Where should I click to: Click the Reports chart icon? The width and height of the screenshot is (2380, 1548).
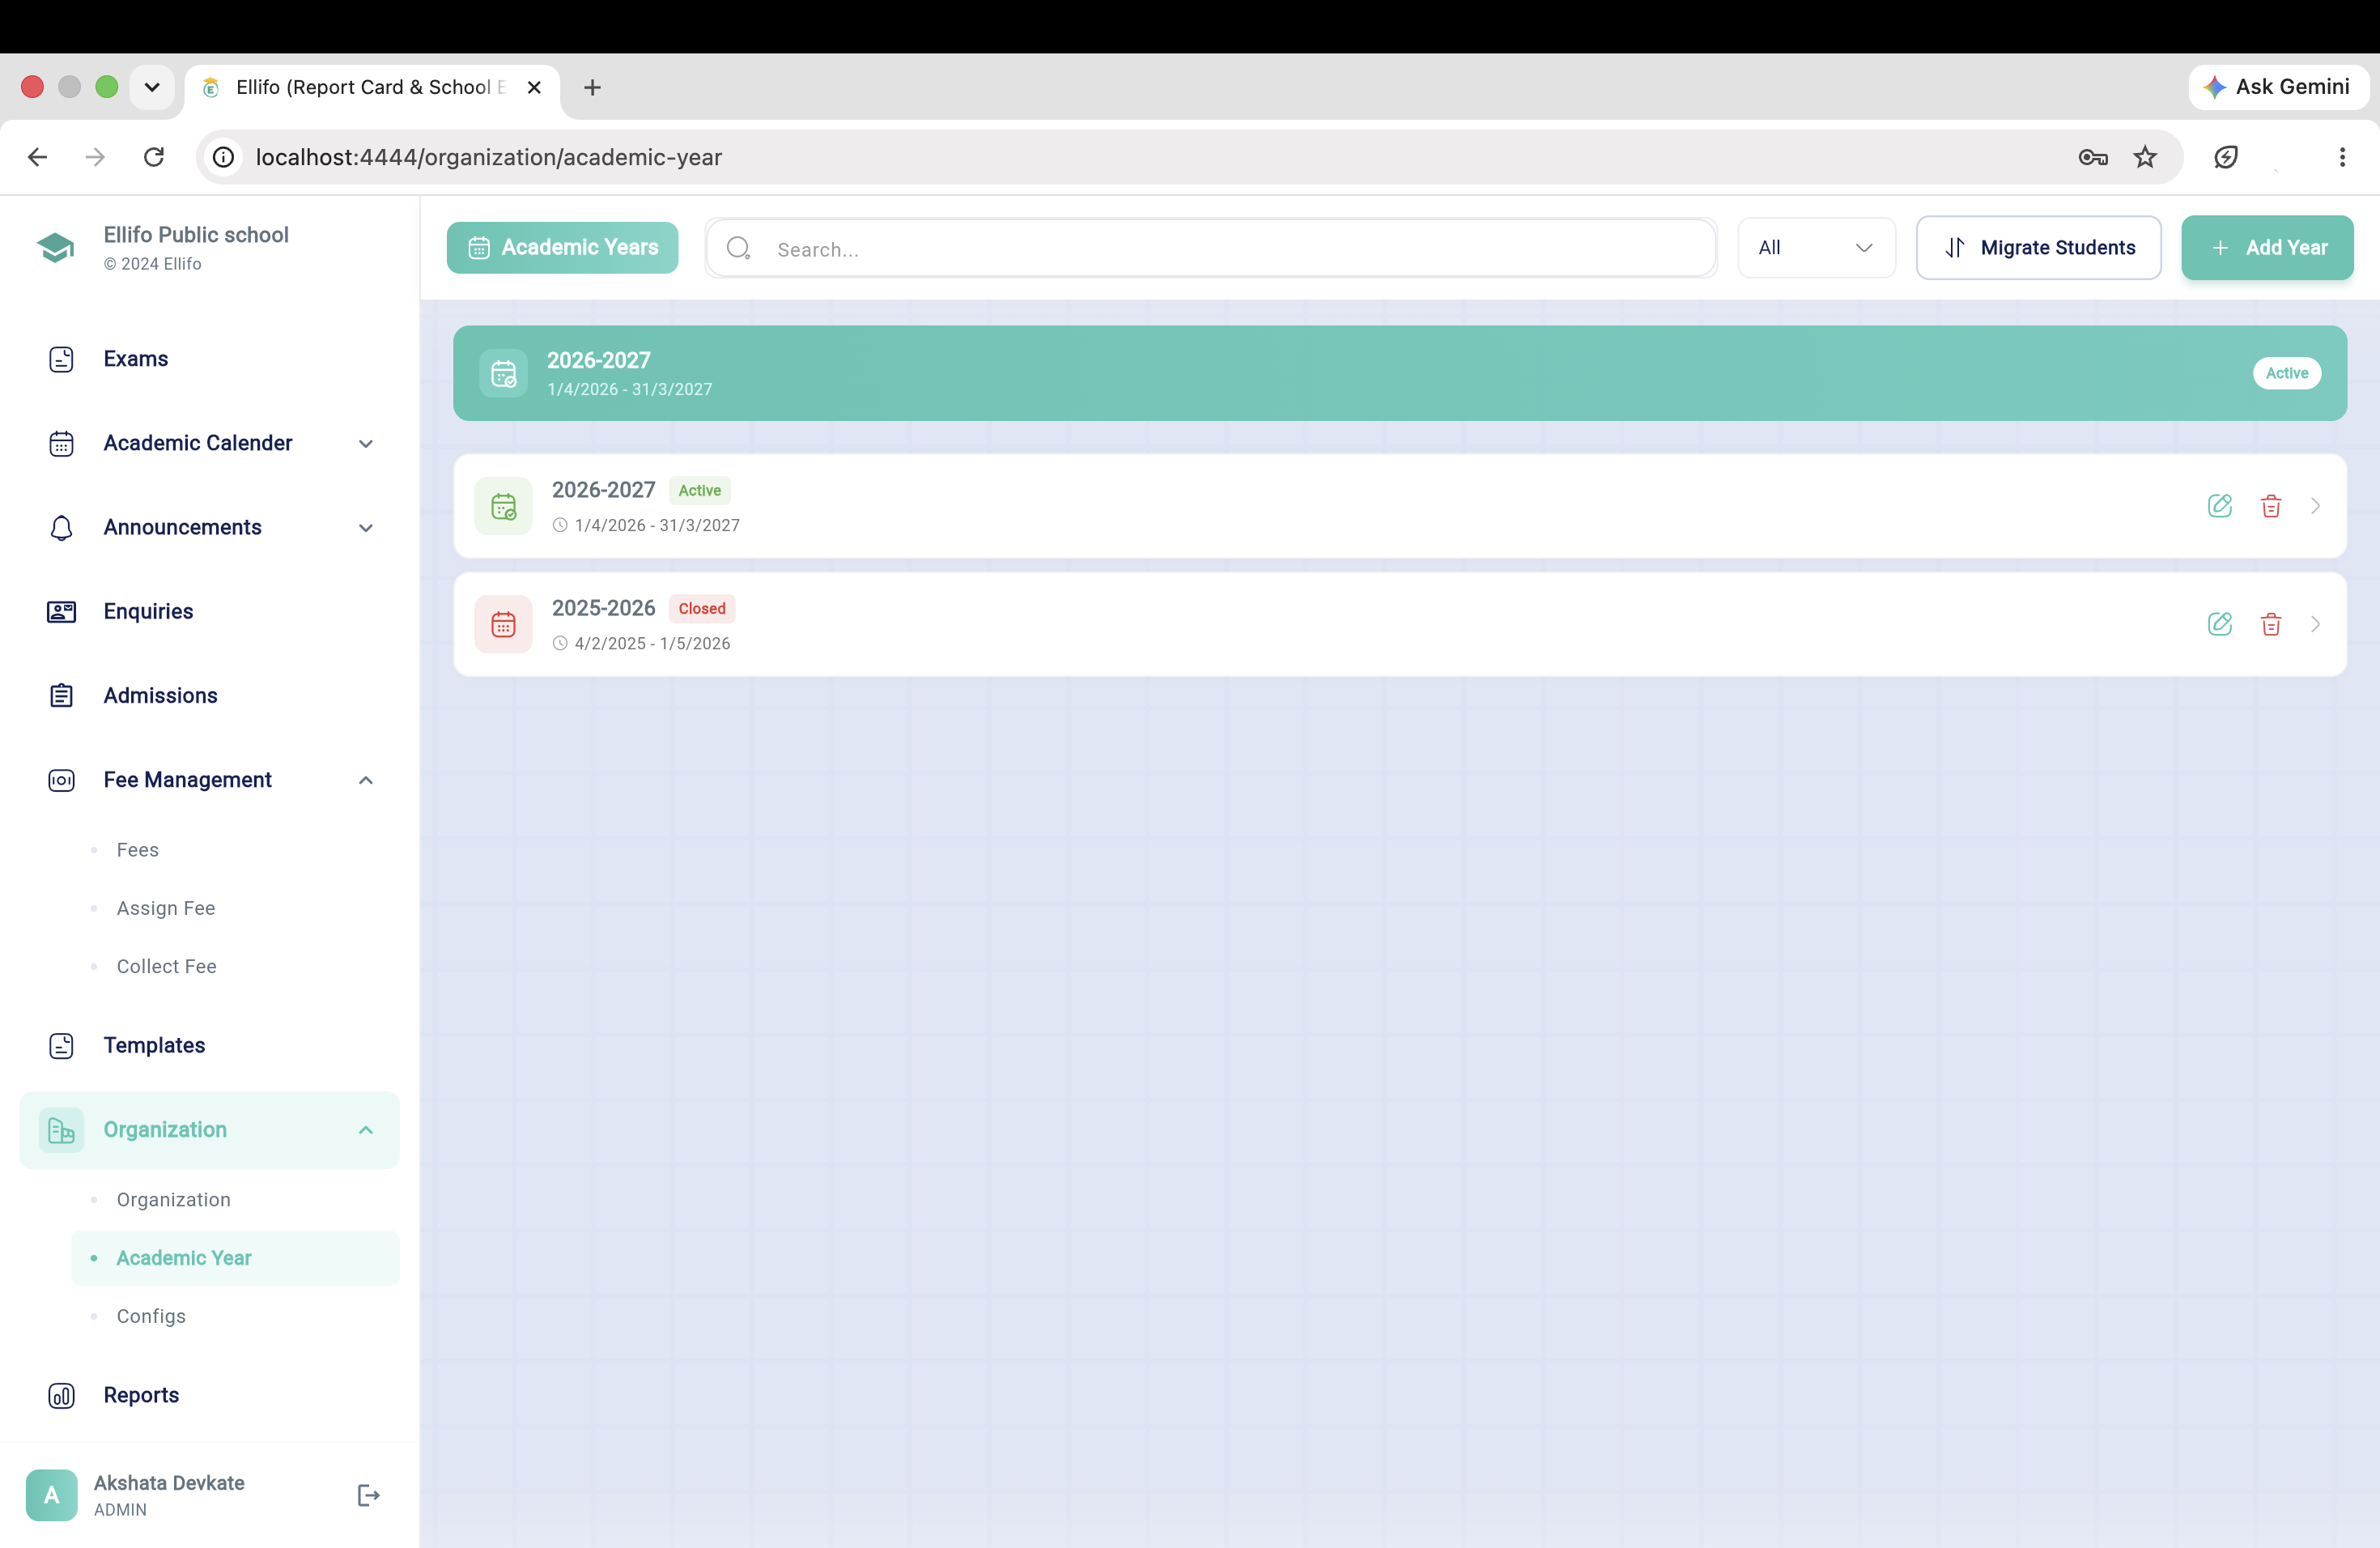click(x=61, y=1395)
